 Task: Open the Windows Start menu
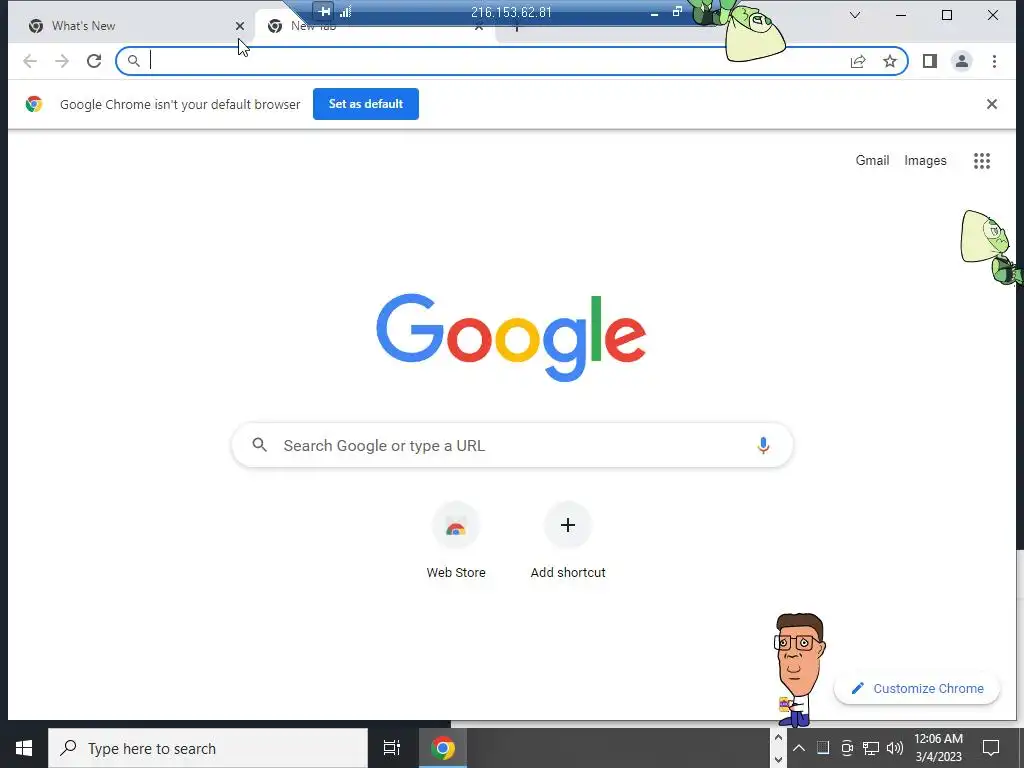(24, 748)
